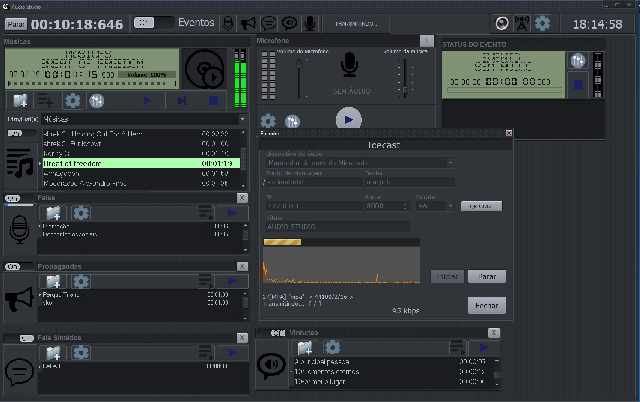This screenshot has height=402, width=640.
Task: Open the Falas gear settings
Action: (x=81, y=213)
